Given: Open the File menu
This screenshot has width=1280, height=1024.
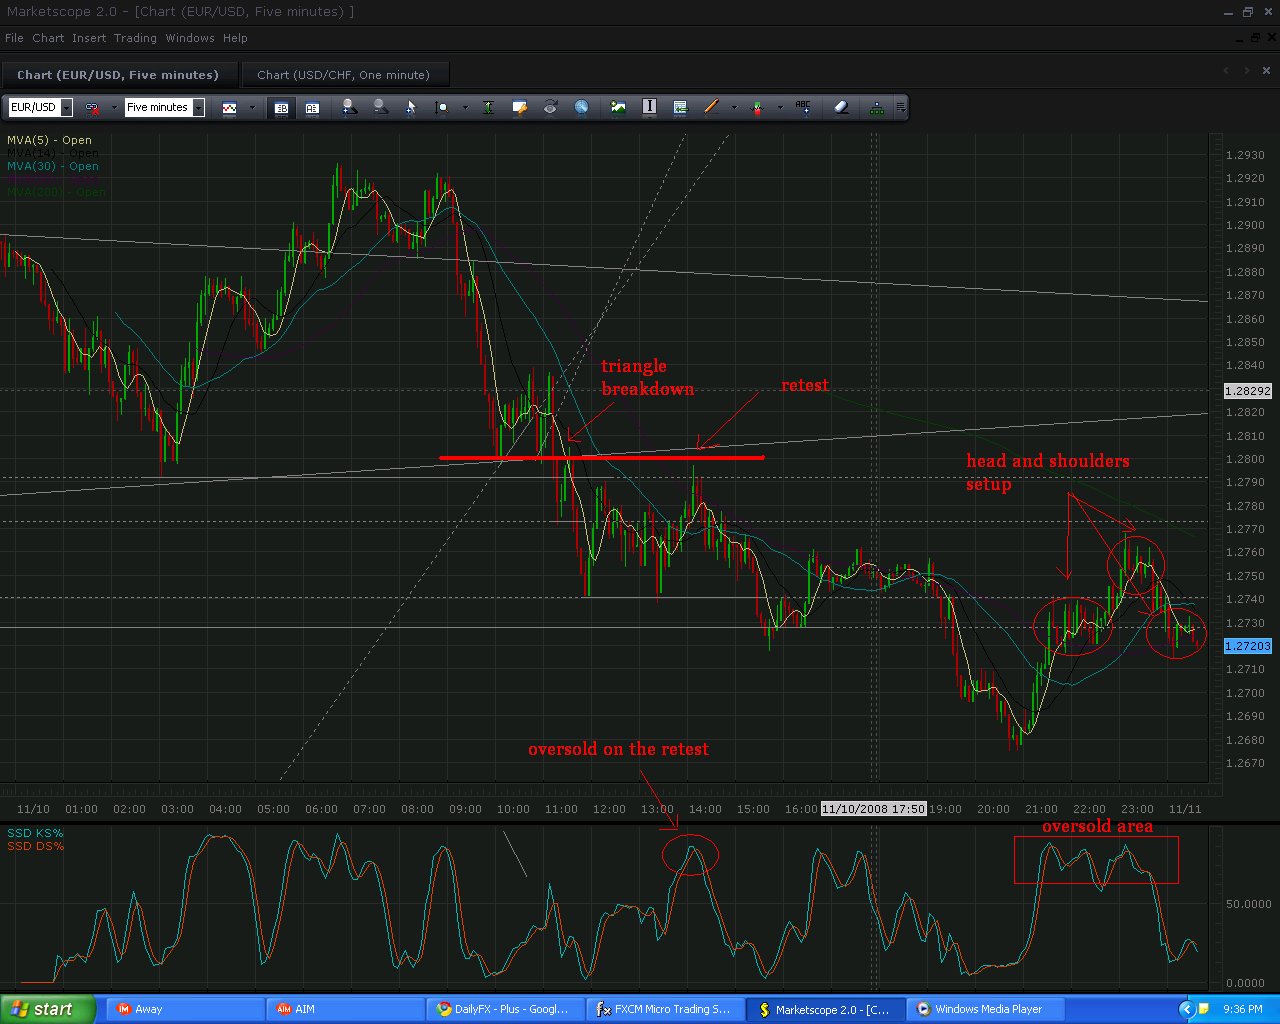Looking at the screenshot, I should 14,38.
